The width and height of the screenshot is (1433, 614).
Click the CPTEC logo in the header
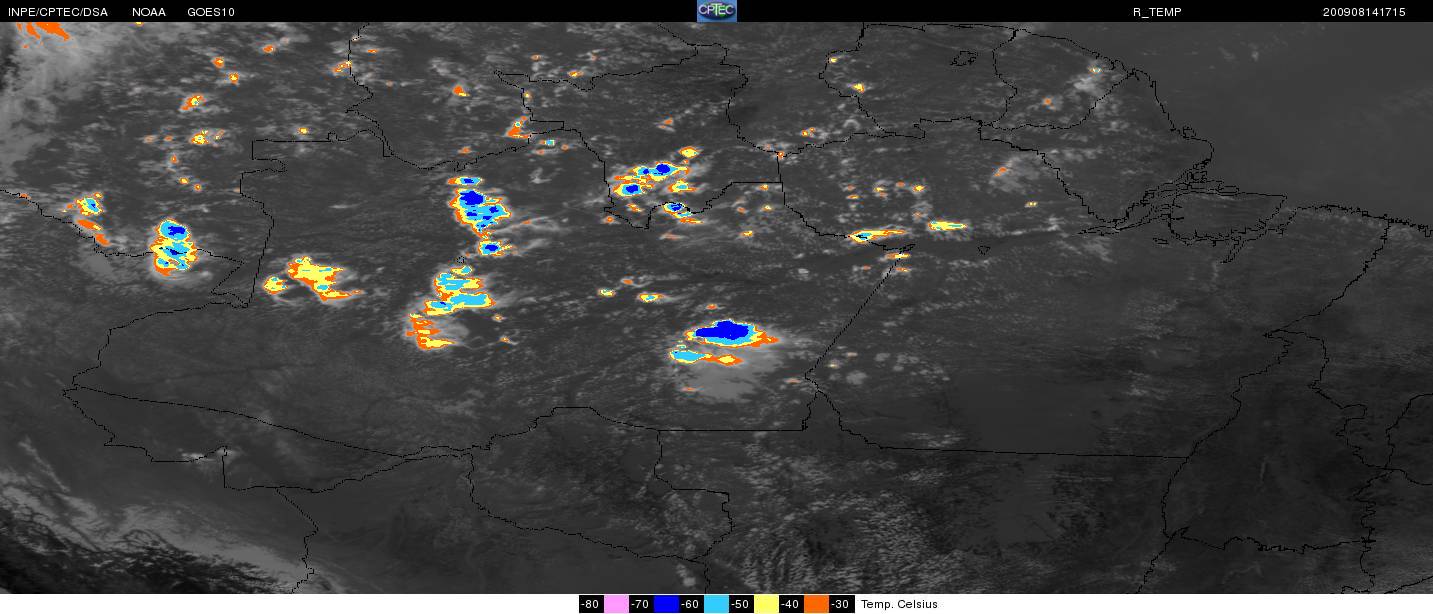pos(716,11)
